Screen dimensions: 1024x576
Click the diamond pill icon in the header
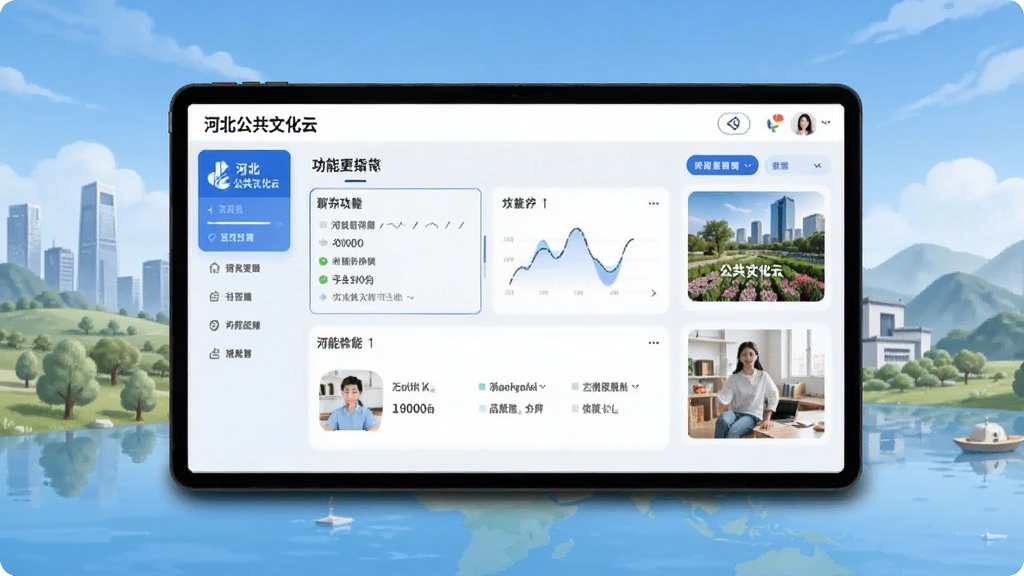733,123
